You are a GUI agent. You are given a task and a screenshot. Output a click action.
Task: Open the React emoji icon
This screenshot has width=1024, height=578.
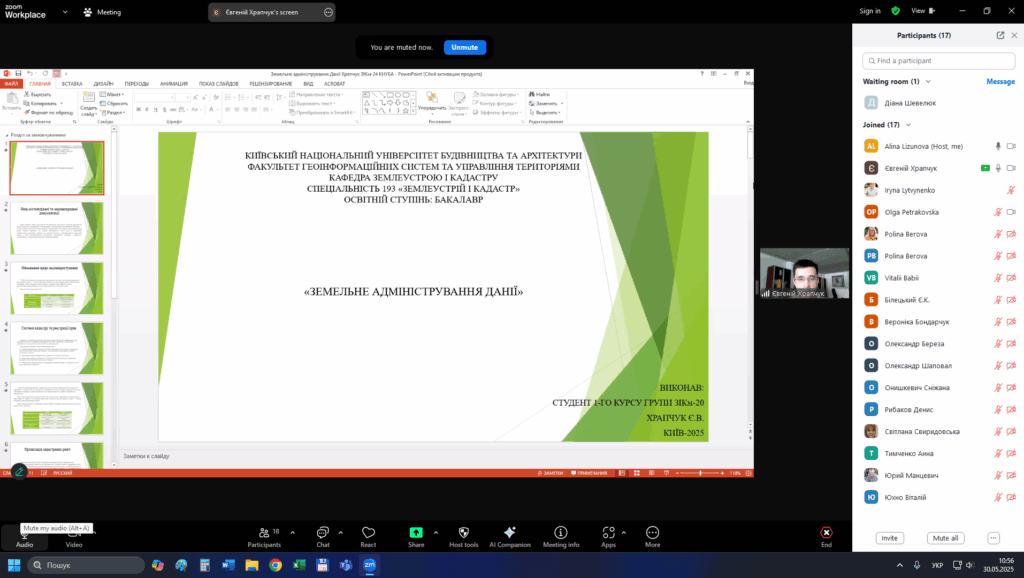(368, 533)
